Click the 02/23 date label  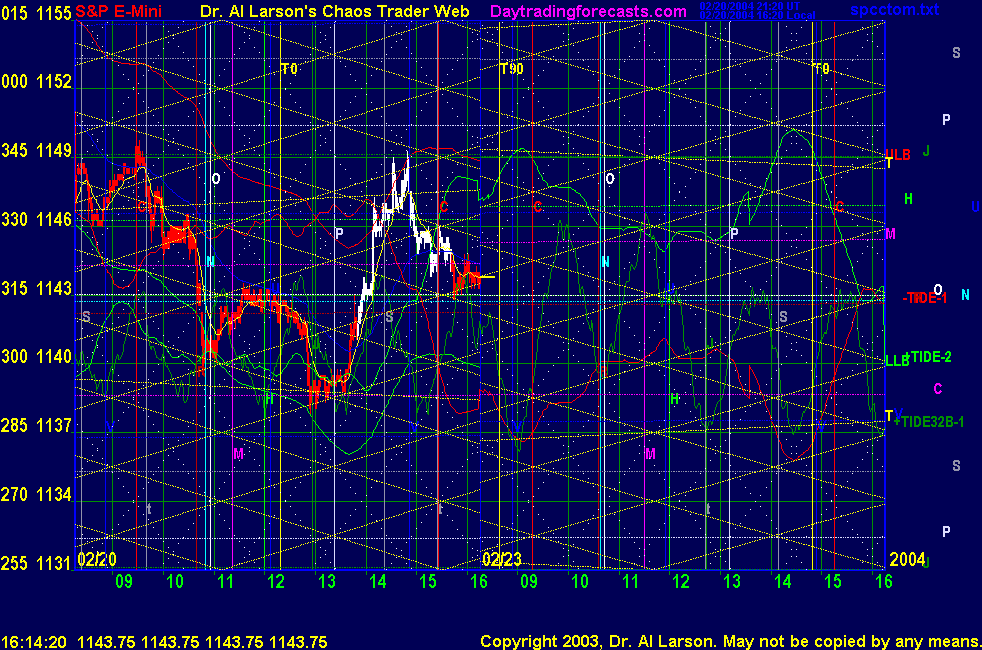pyautogui.click(x=502, y=559)
